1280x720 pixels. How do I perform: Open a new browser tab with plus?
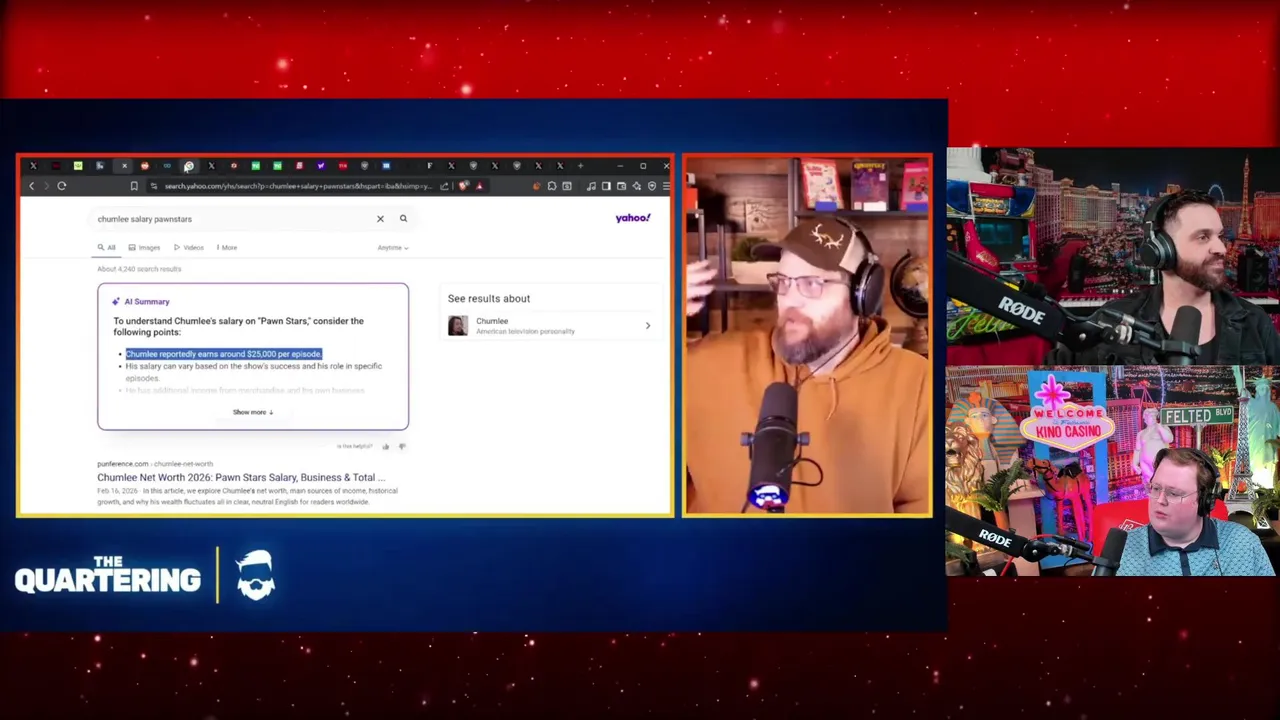(x=581, y=166)
